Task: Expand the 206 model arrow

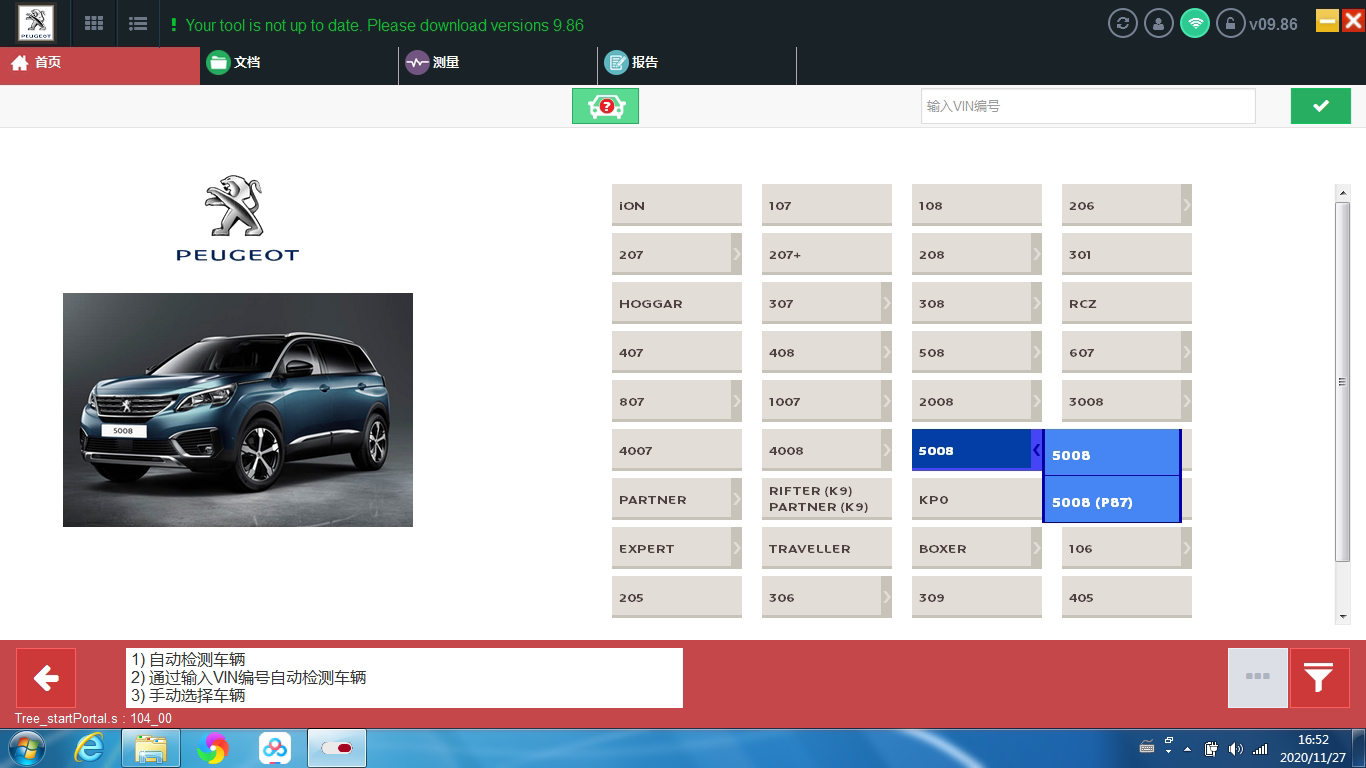Action: tap(1186, 205)
